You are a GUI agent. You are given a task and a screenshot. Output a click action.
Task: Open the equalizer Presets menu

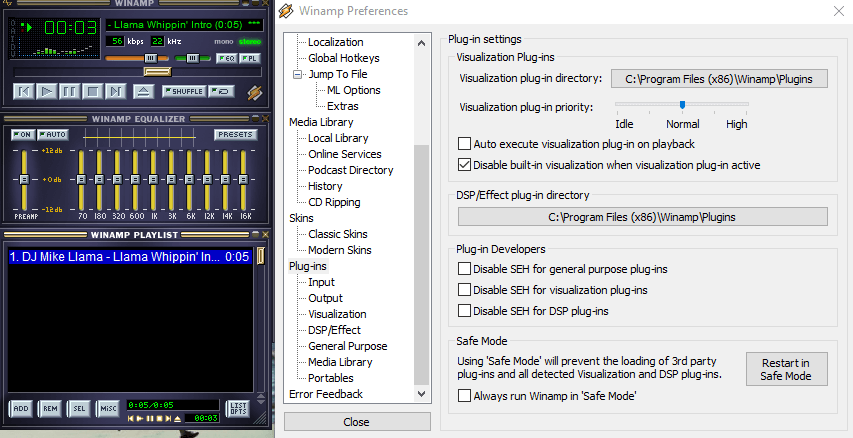click(x=235, y=134)
